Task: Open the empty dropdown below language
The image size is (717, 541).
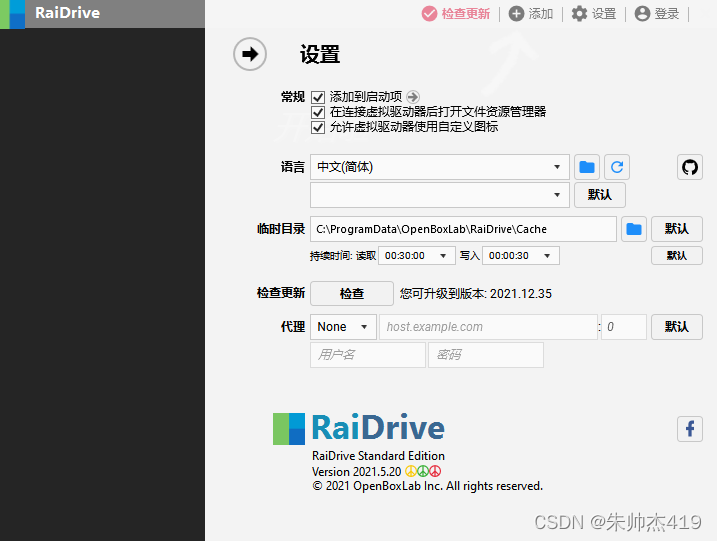Action: [x=439, y=195]
